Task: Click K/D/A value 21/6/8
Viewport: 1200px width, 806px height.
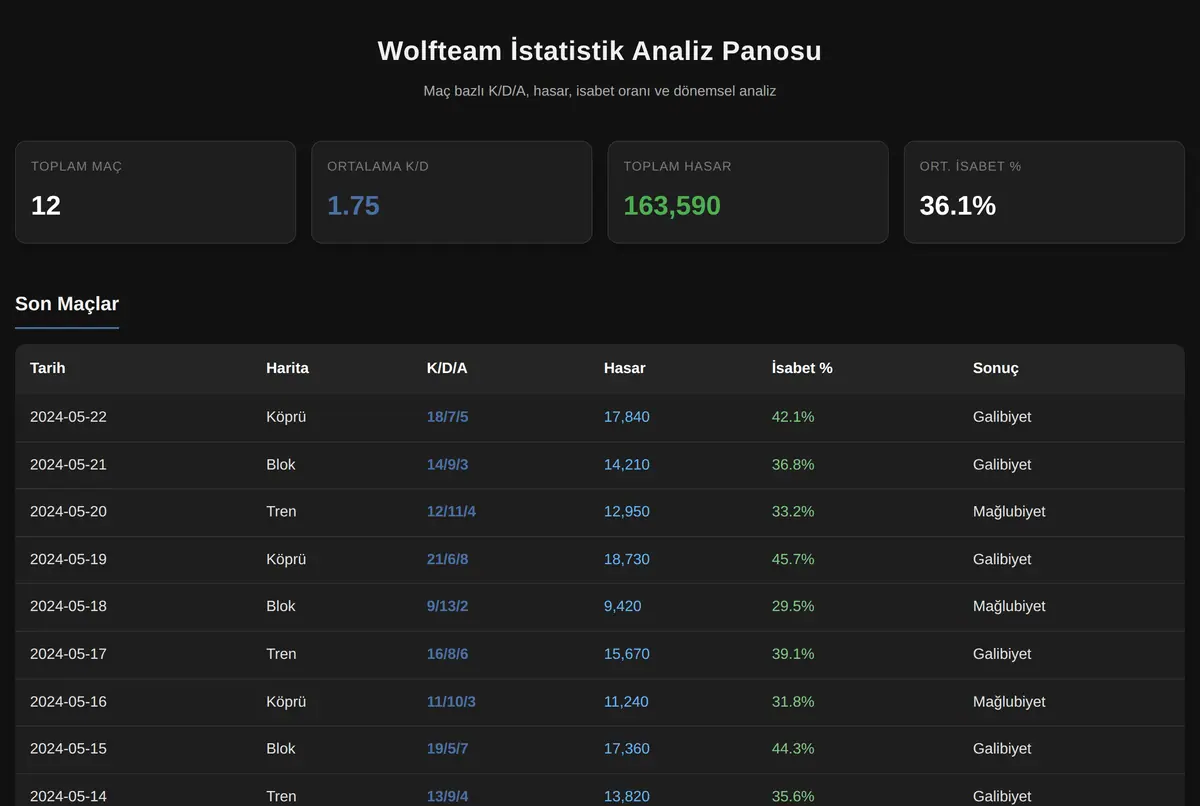Action: (447, 560)
